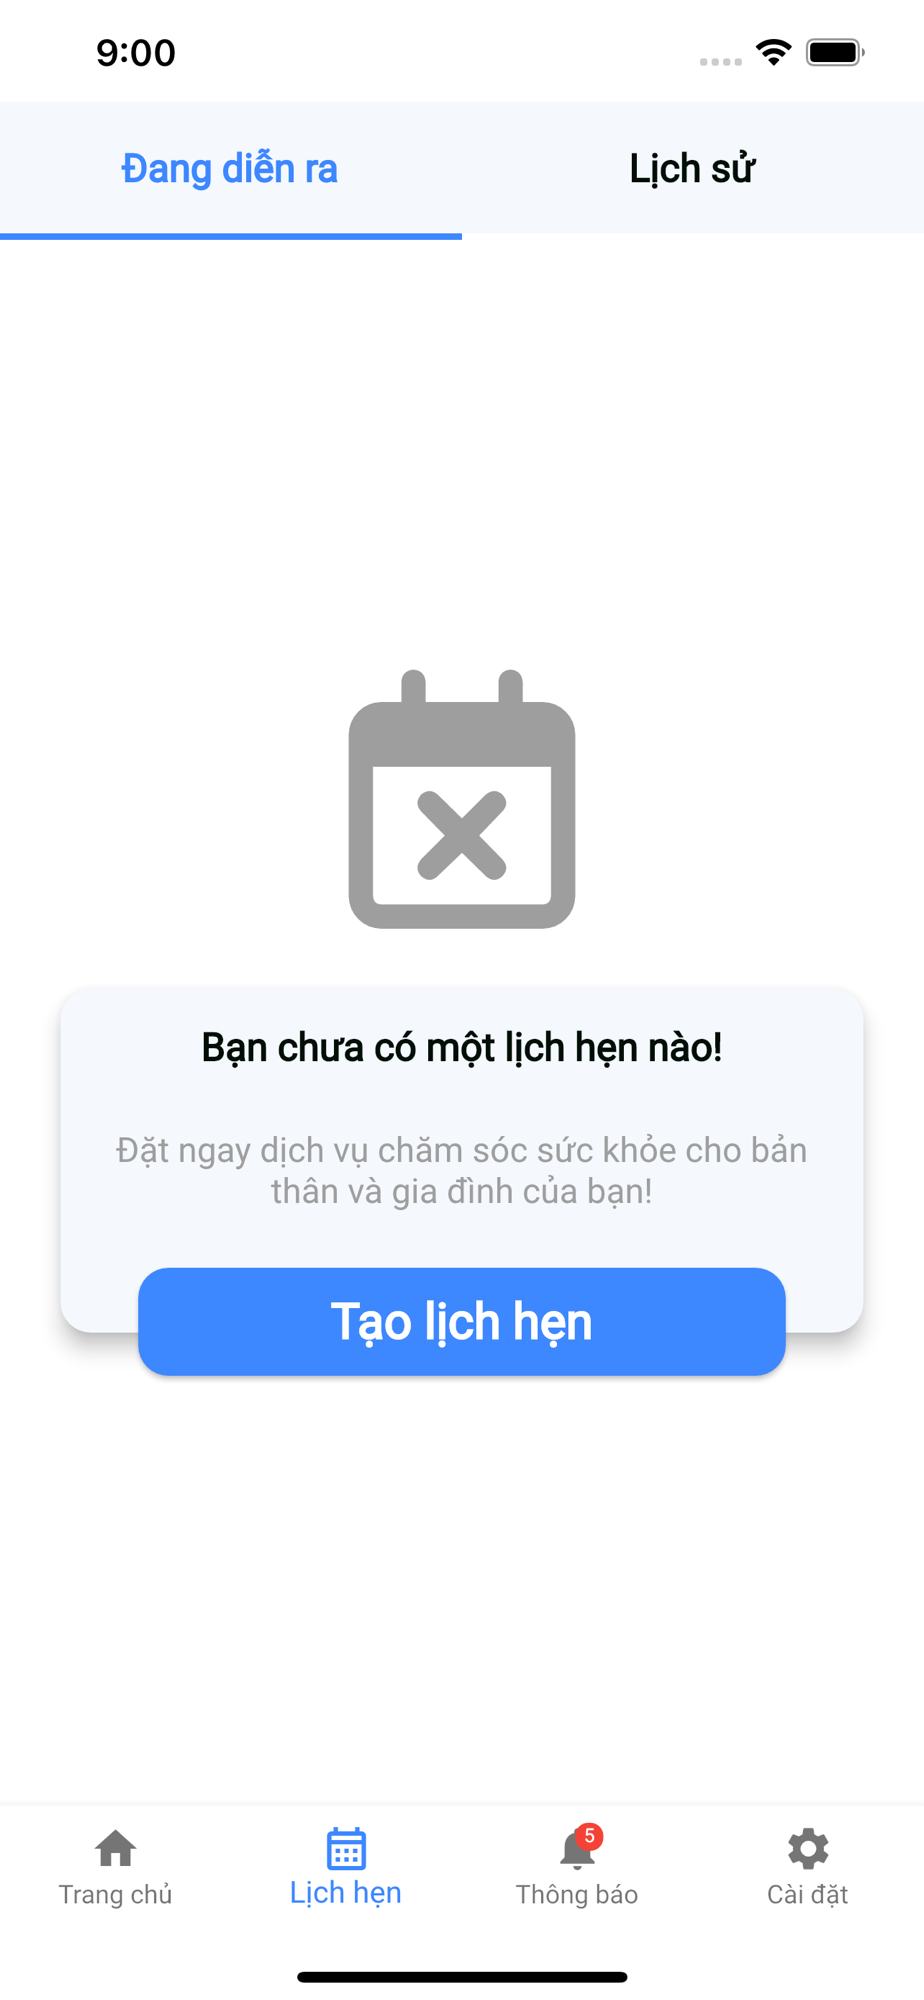This screenshot has height=2000, width=924.
Task: Tap the red notification badge showing 5
Action: pos(589,1836)
